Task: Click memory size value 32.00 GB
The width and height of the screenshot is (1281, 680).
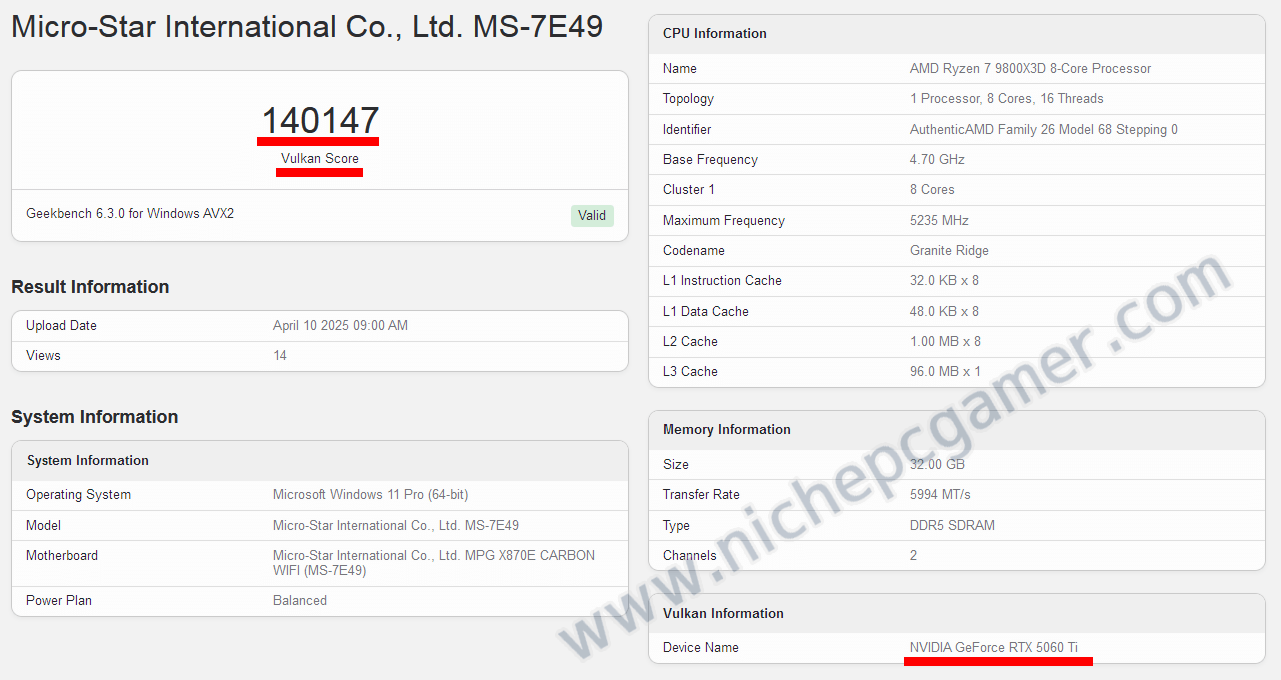Action: click(x=937, y=464)
